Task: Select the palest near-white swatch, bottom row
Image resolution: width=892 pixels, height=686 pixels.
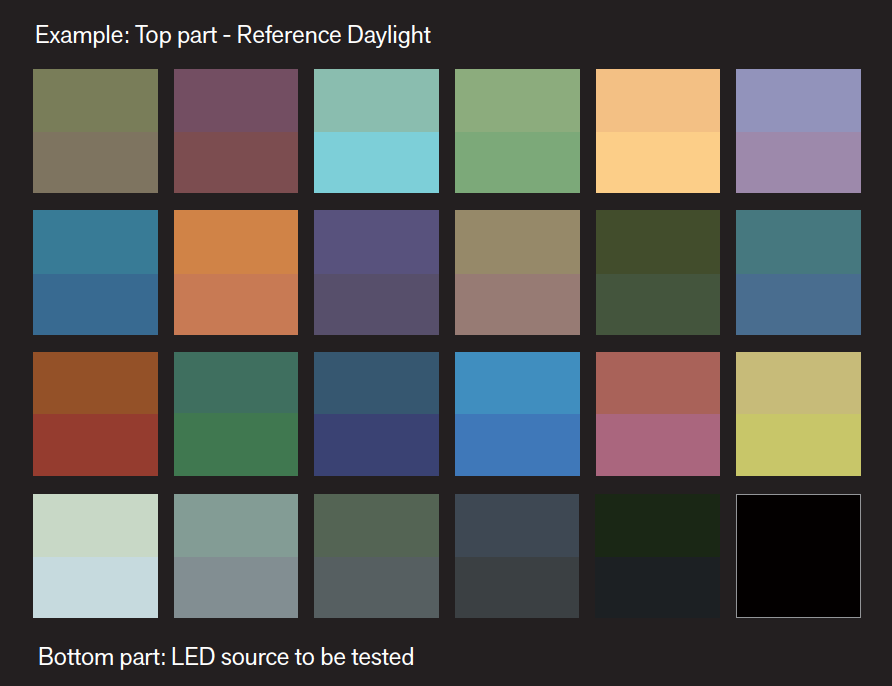Action: 95,556
